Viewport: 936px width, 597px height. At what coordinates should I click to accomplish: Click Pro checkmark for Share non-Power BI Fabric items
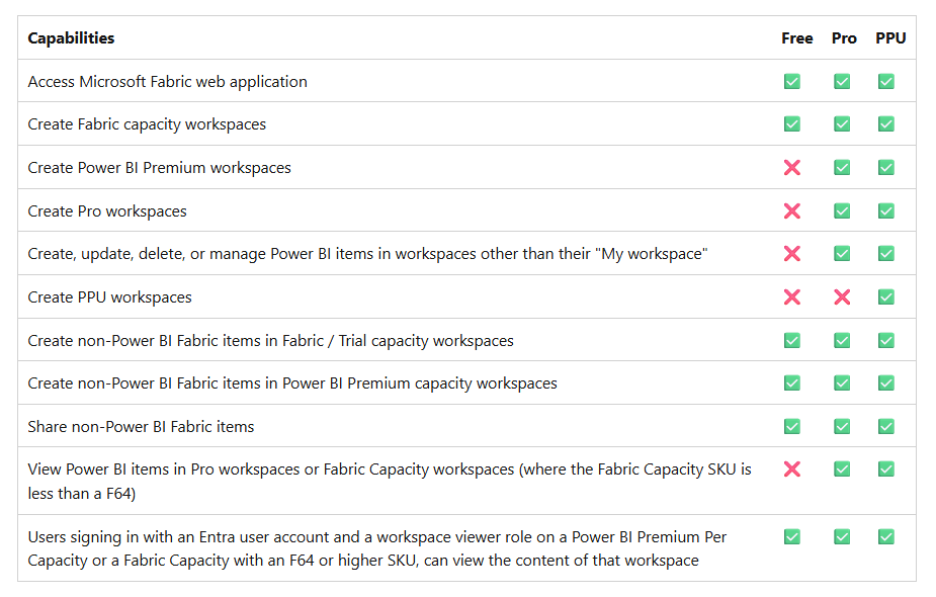point(842,426)
